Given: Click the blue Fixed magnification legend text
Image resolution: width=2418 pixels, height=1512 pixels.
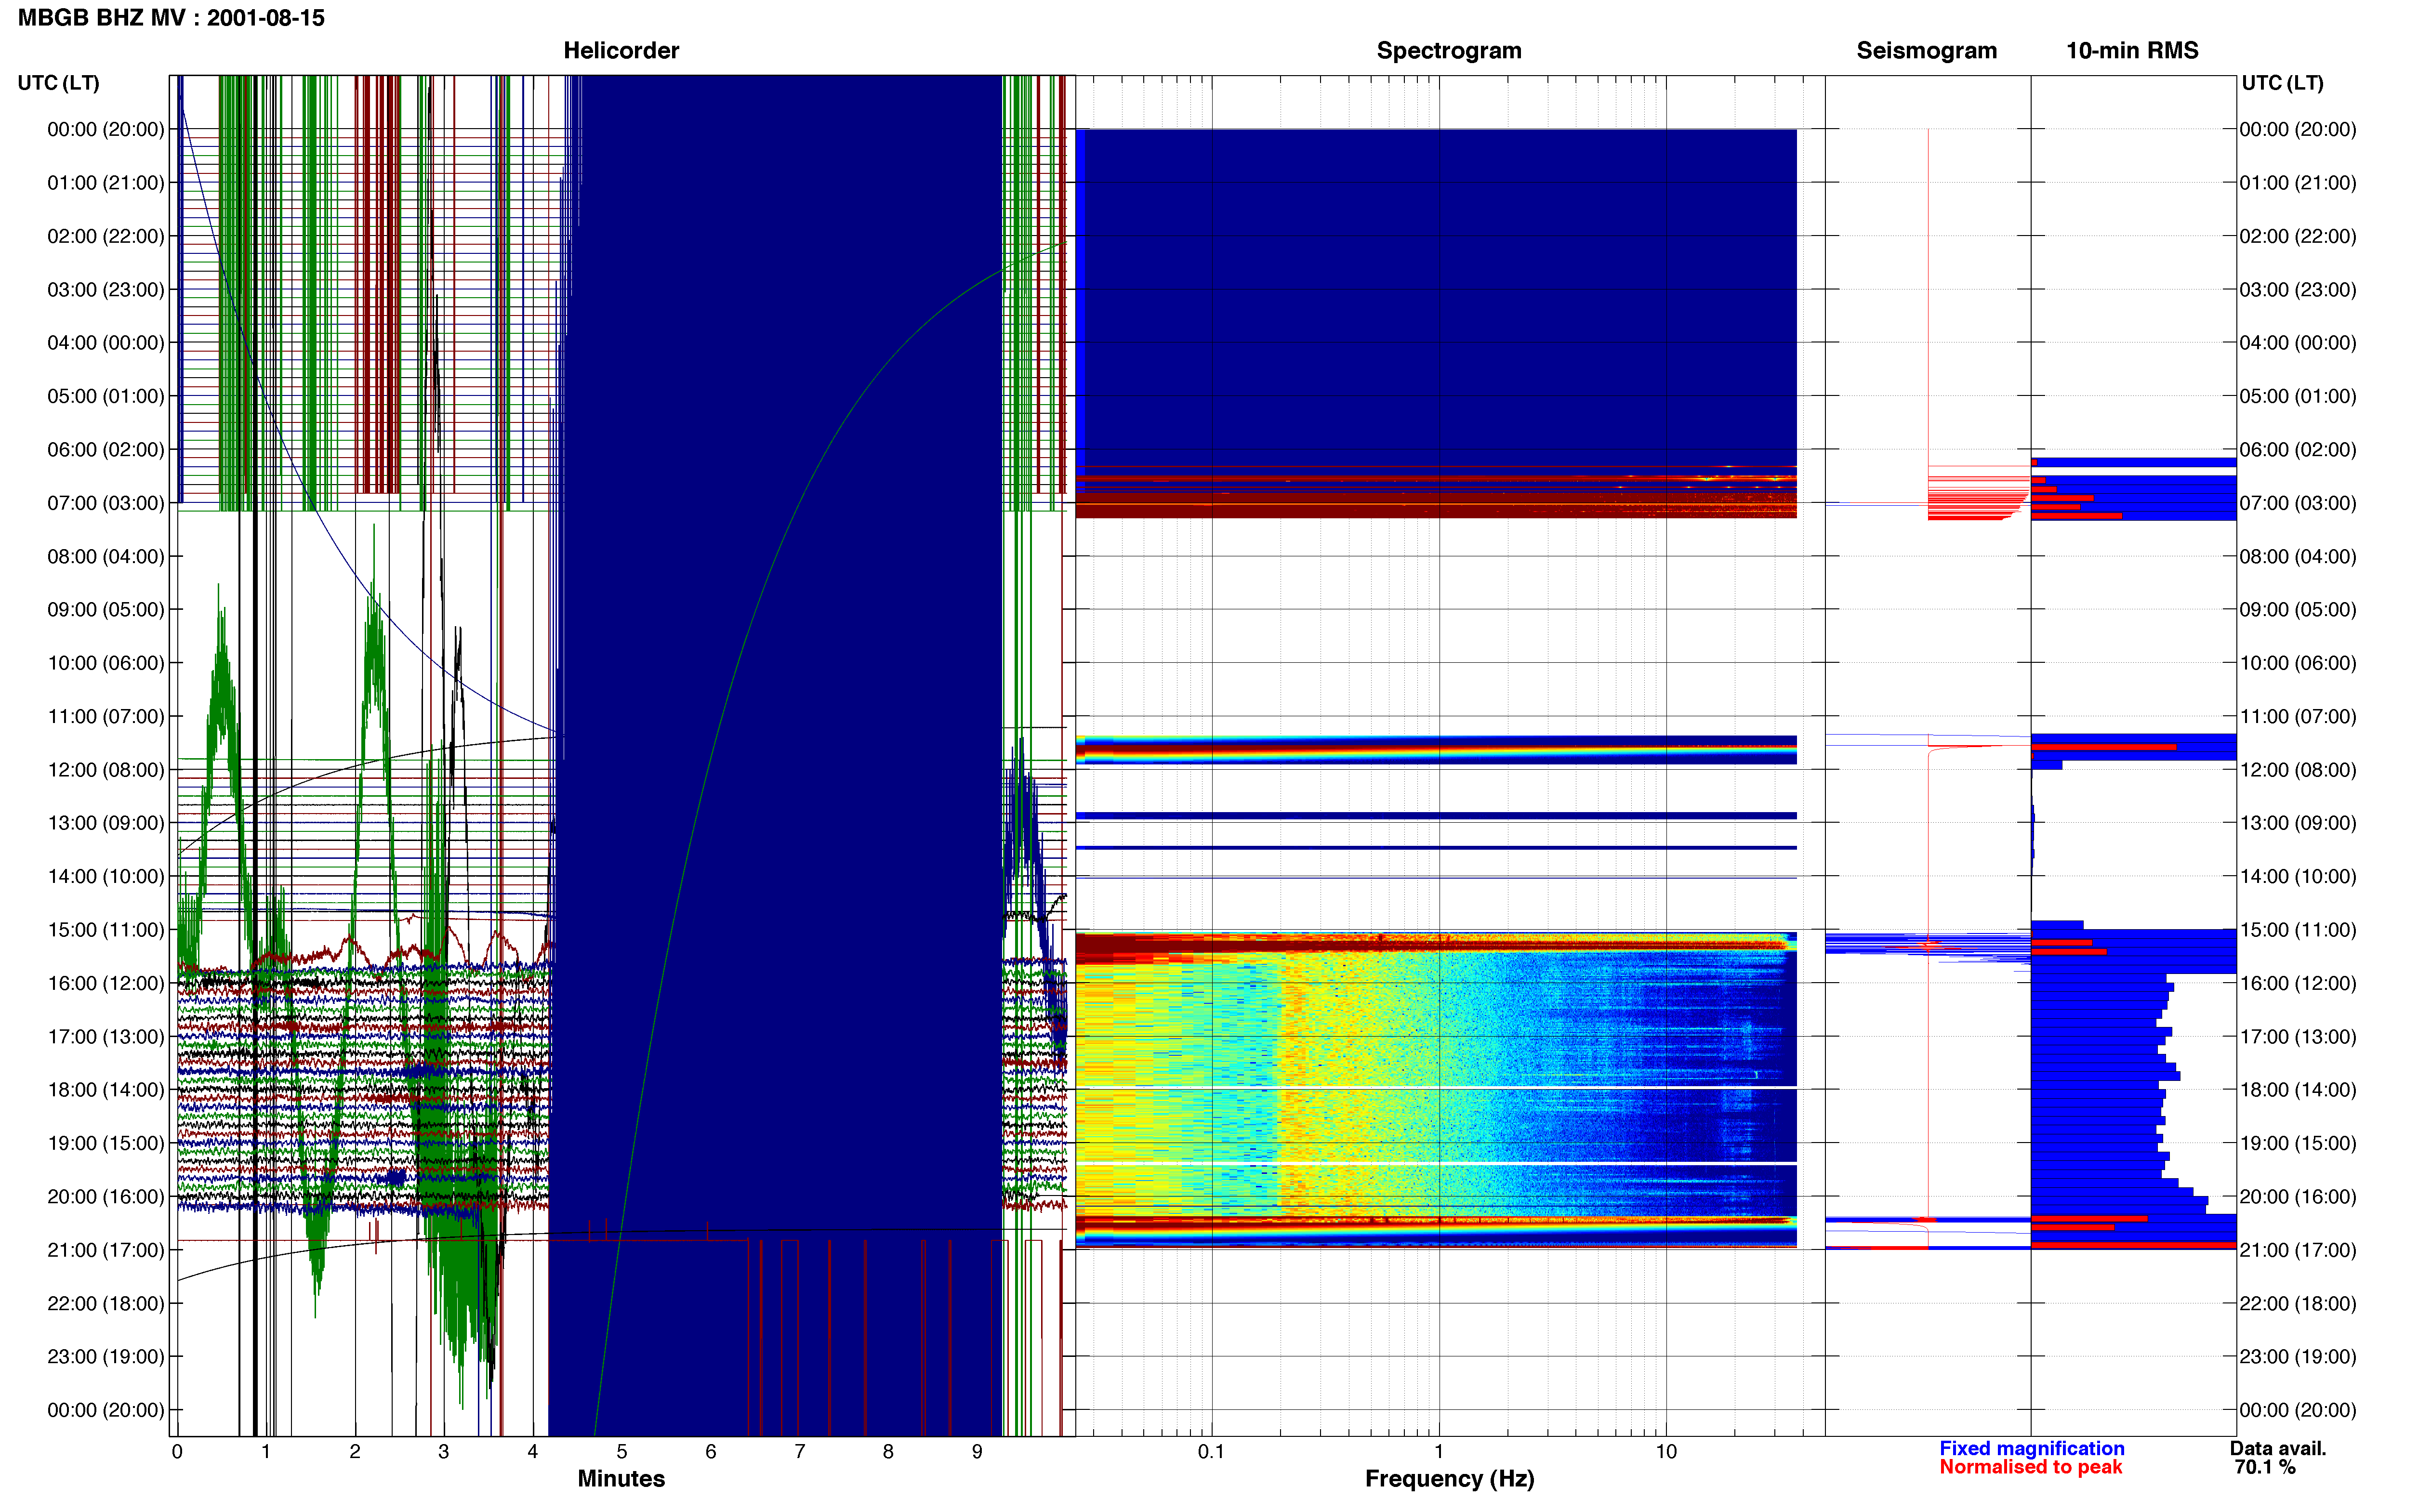Looking at the screenshot, I should pos(2032,1449).
